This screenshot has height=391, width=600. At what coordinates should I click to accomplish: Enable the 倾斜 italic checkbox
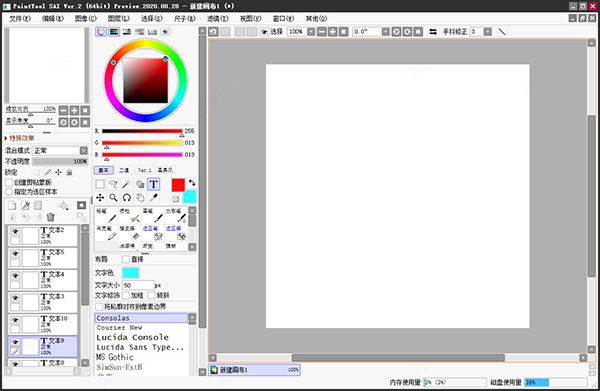152,295
